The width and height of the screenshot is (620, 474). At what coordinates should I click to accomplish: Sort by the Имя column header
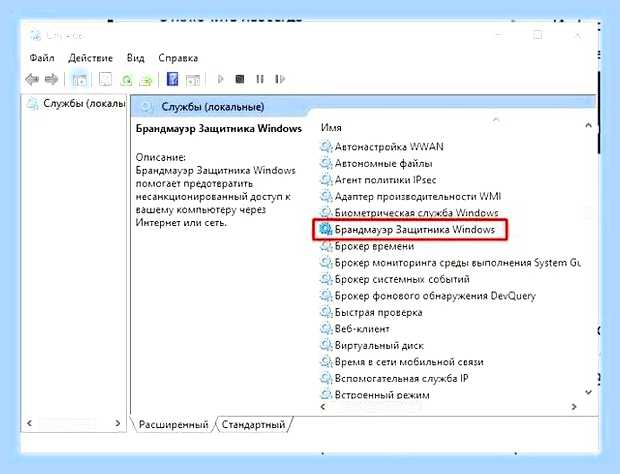331,128
